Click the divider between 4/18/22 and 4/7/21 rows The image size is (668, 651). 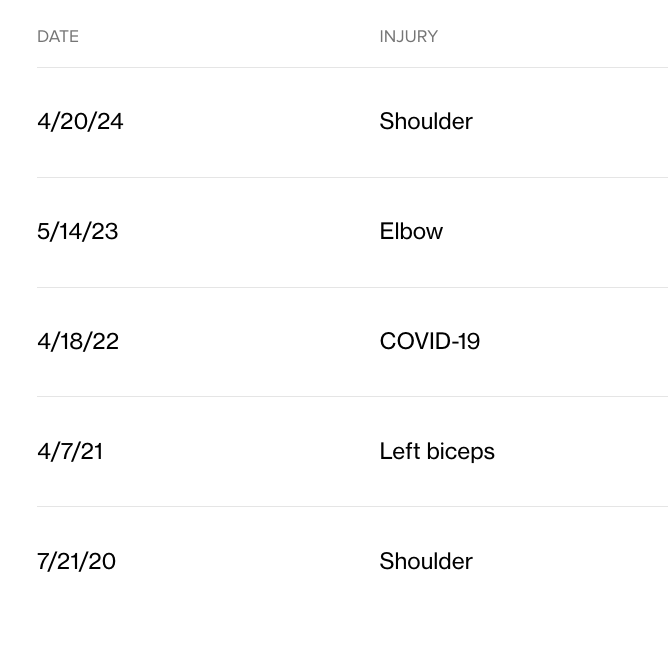coord(352,397)
